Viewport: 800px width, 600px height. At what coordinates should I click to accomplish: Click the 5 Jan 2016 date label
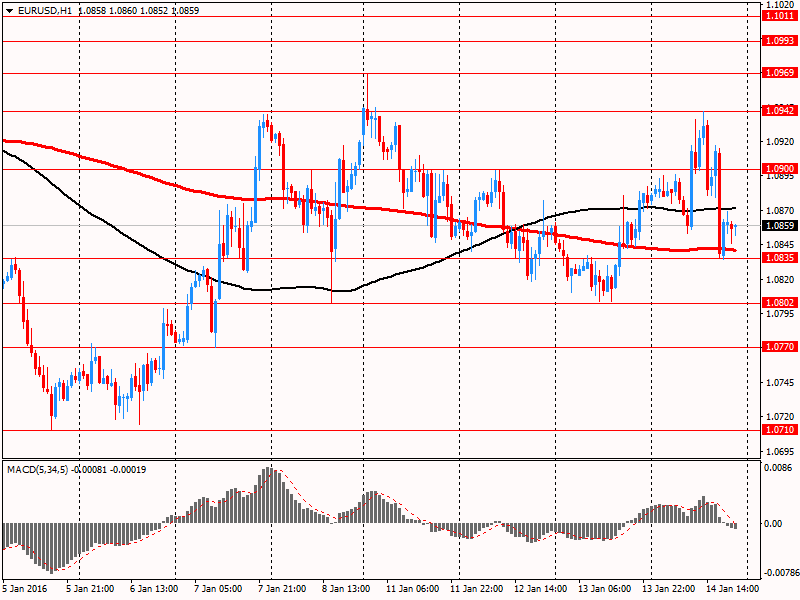tap(26, 588)
